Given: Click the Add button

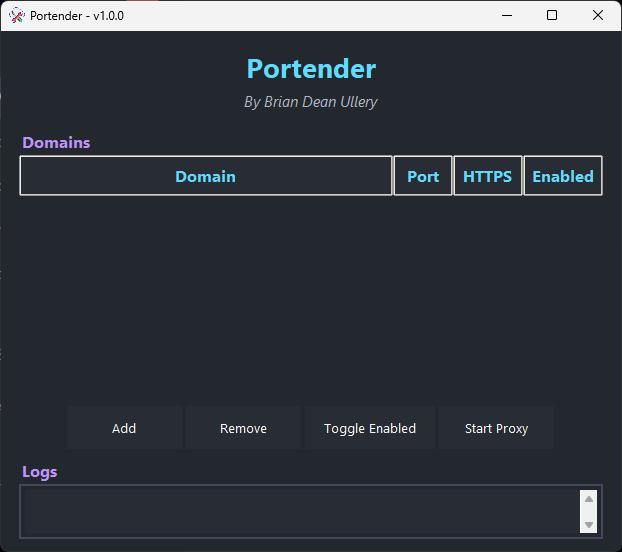Looking at the screenshot, I should point(124,428).
